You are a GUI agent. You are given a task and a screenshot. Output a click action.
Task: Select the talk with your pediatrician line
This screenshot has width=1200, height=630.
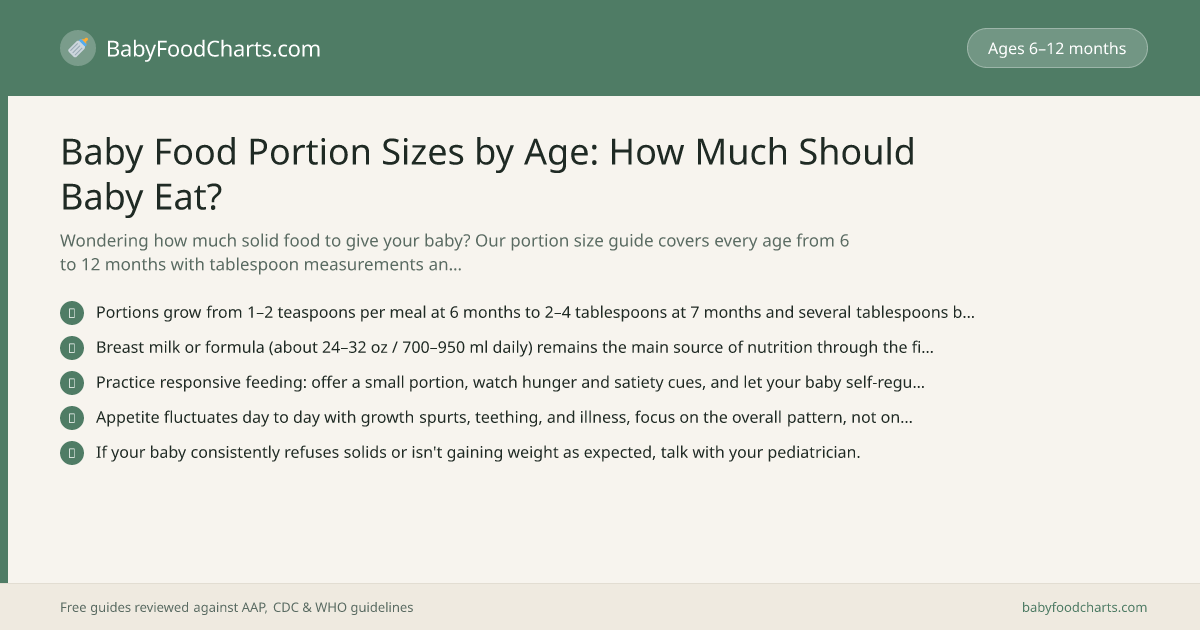click(478, 452)
